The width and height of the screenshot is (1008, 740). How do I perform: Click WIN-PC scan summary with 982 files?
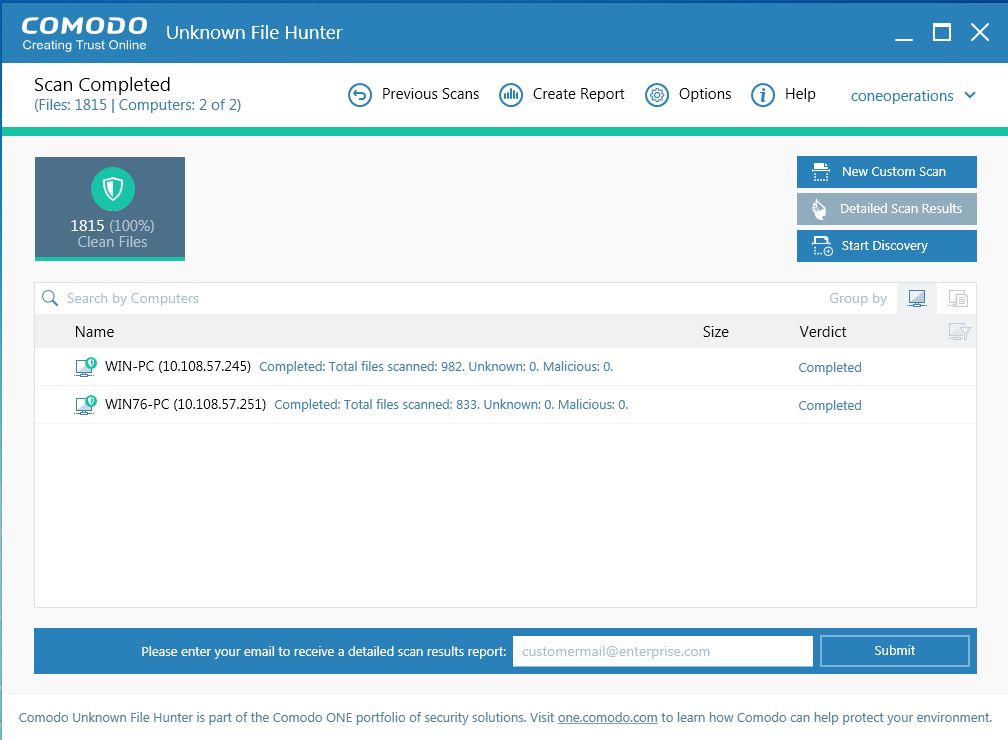point(436,366)
